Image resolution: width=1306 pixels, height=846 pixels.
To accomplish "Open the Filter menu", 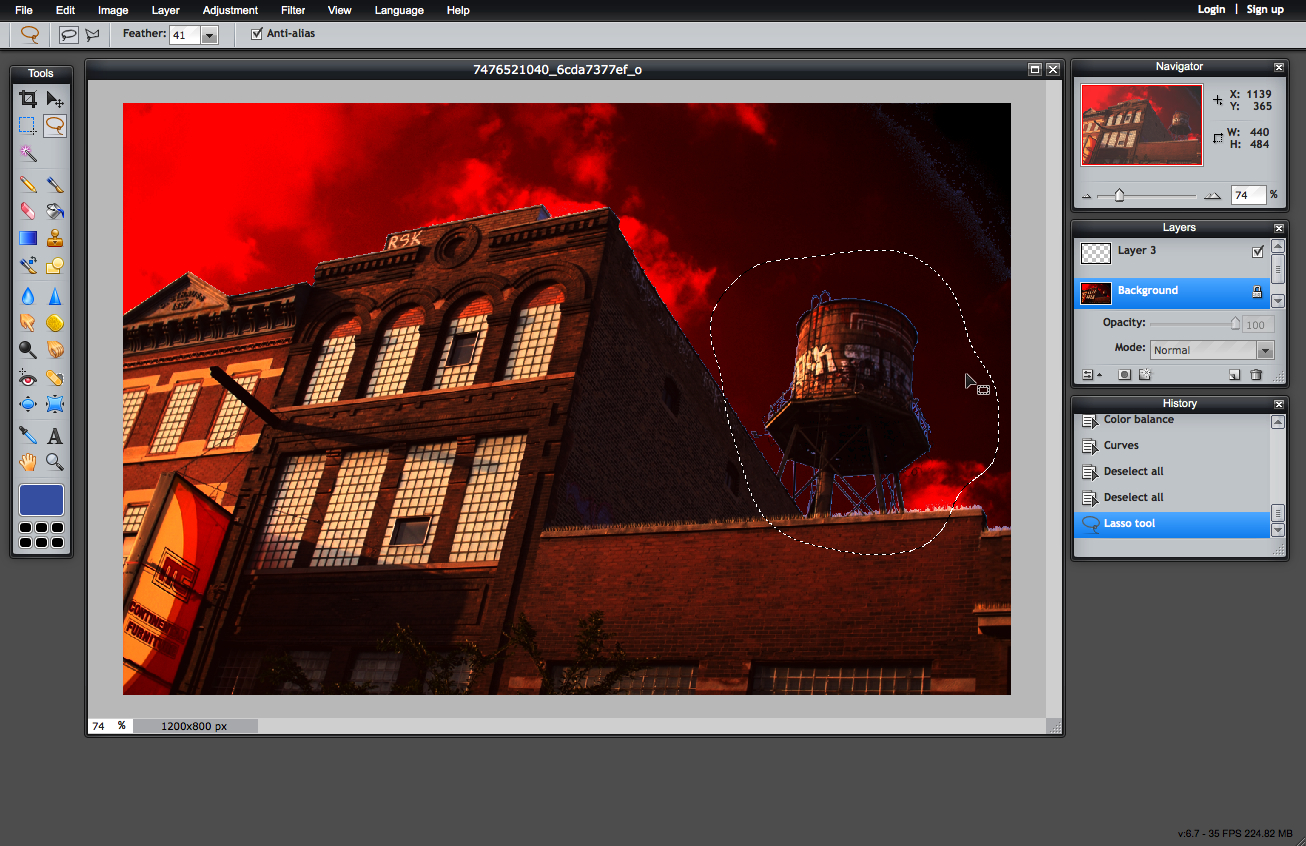I will (x=293, y=10).
